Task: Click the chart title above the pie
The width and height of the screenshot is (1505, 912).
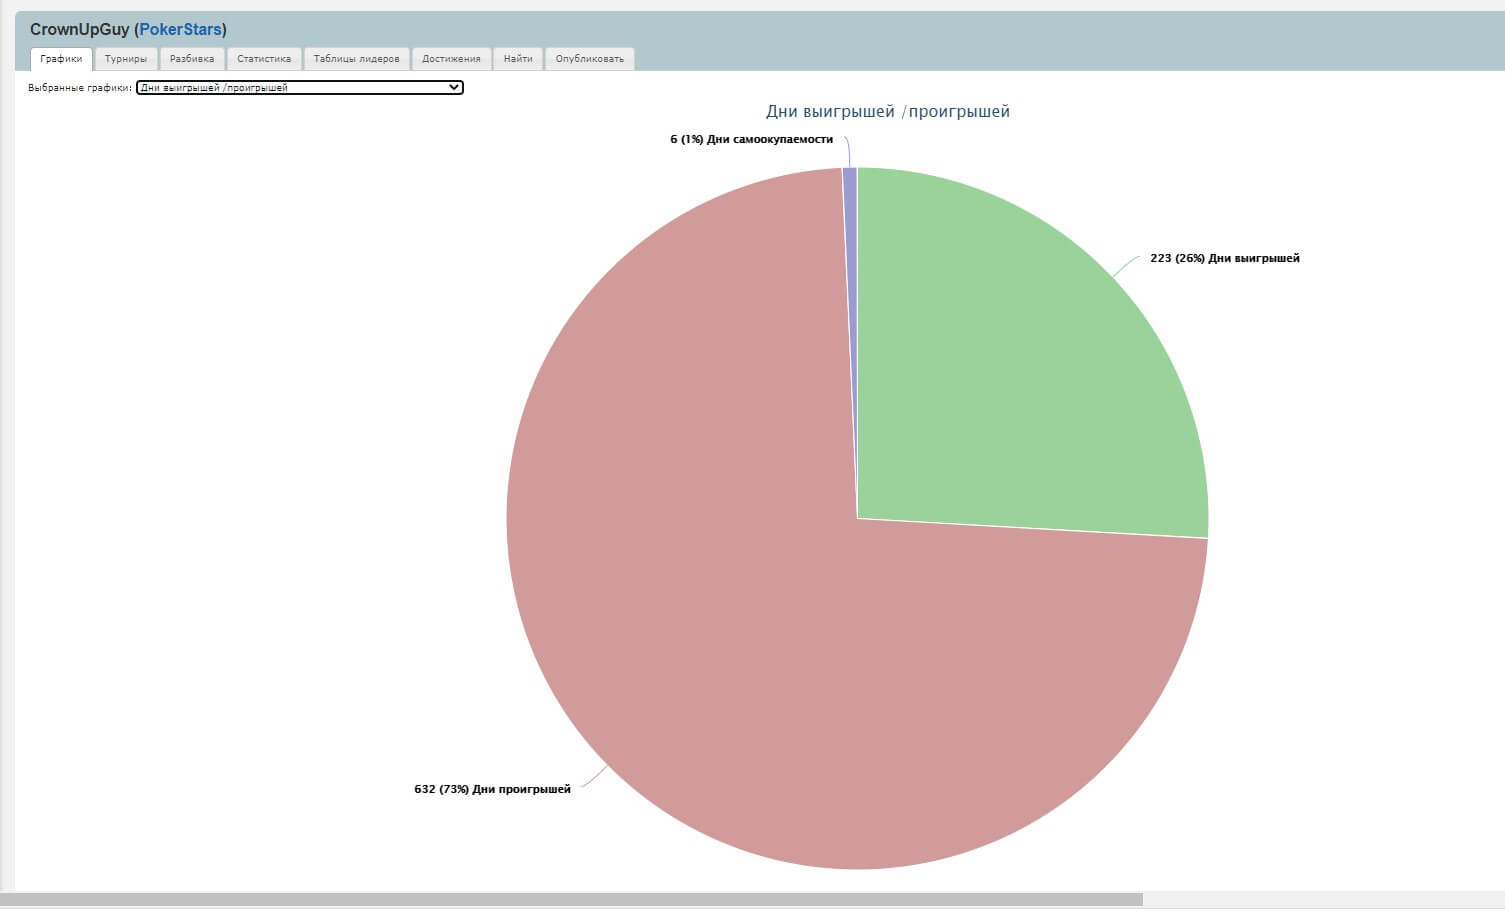Action: [887, 112]
